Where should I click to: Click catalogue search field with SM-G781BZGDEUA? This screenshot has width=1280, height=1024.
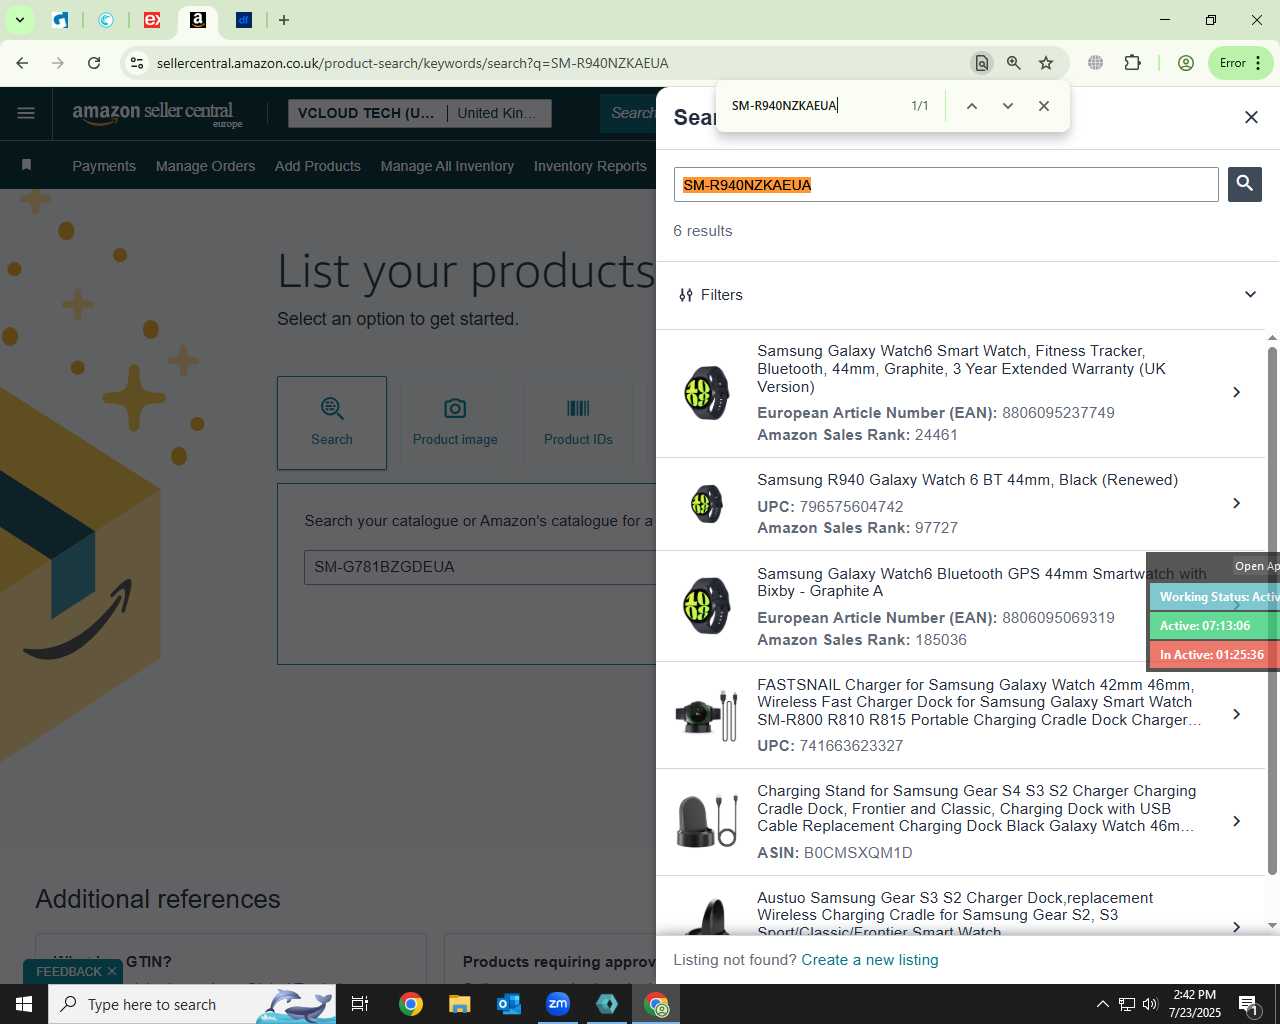pos(480,567)
